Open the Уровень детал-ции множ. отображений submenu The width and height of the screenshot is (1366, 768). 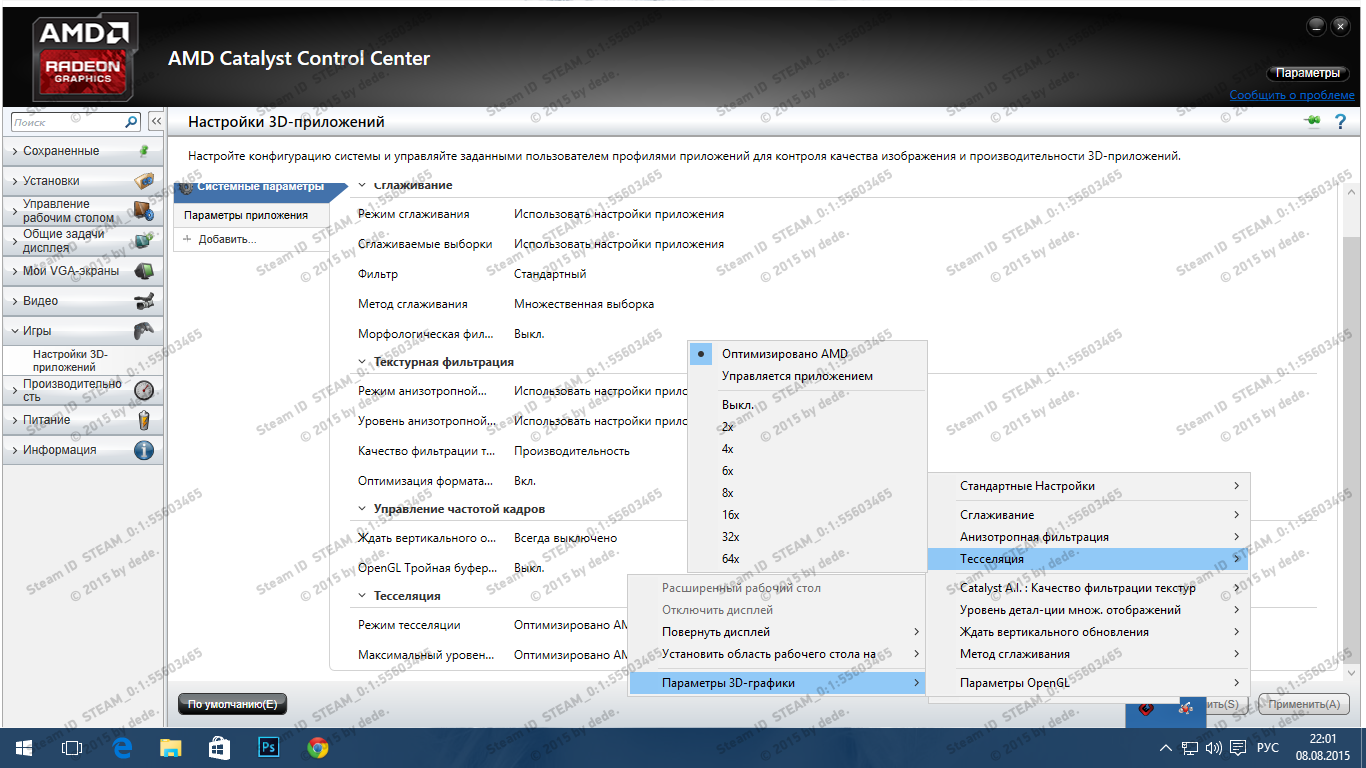(1089, 610)
